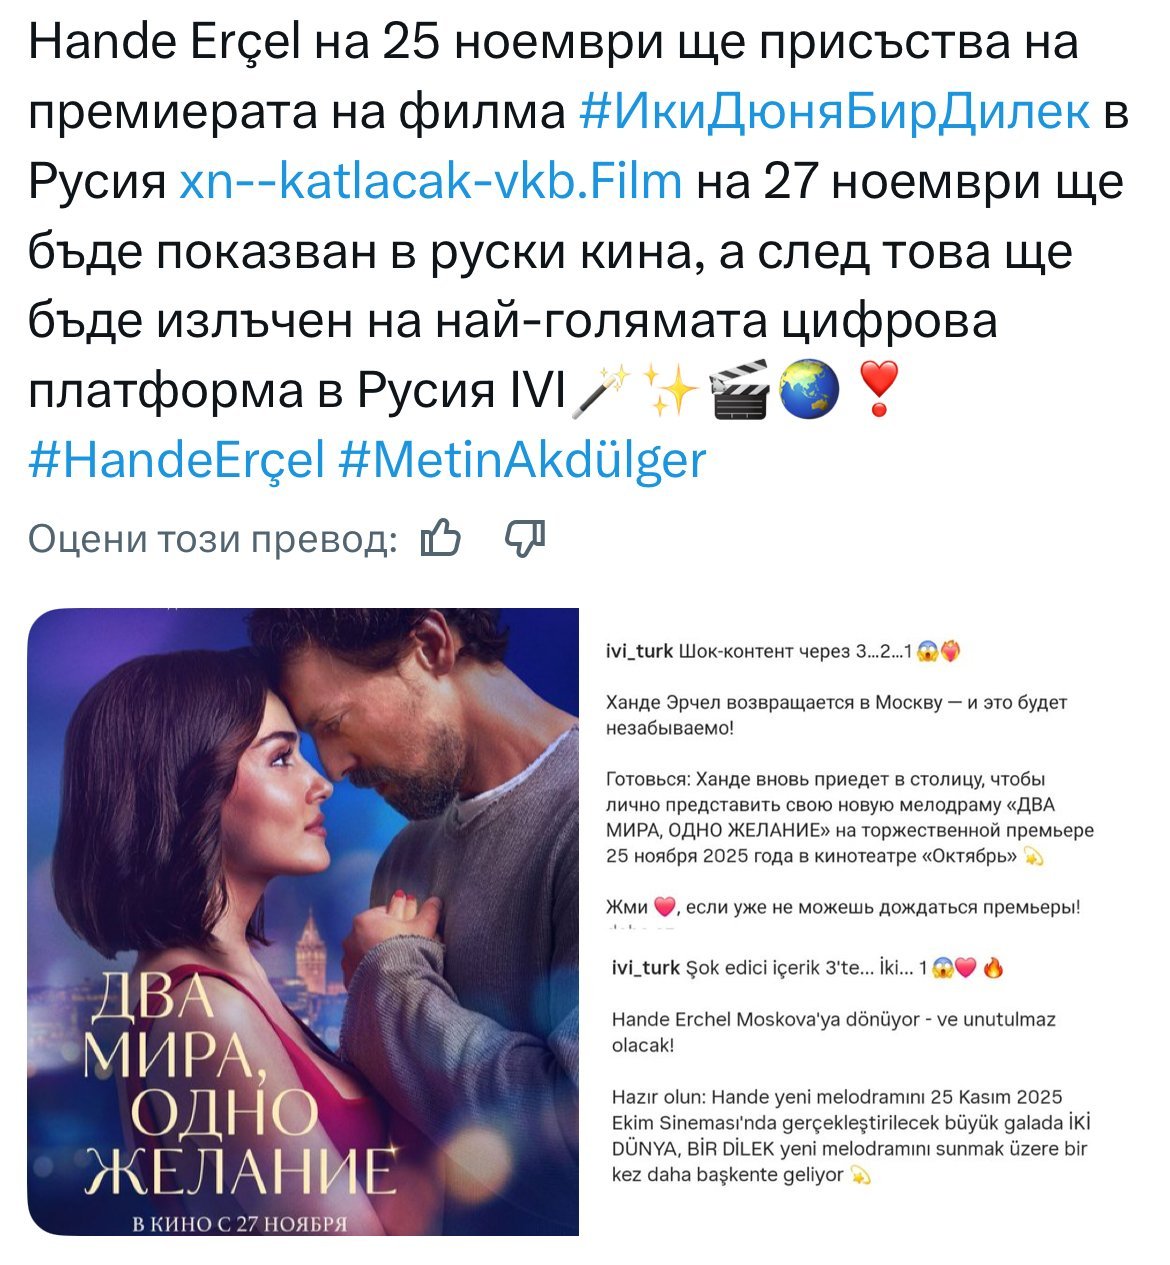Rate the translation with thumbs up
This screenshot has height=1265, width=1170.
441,538
